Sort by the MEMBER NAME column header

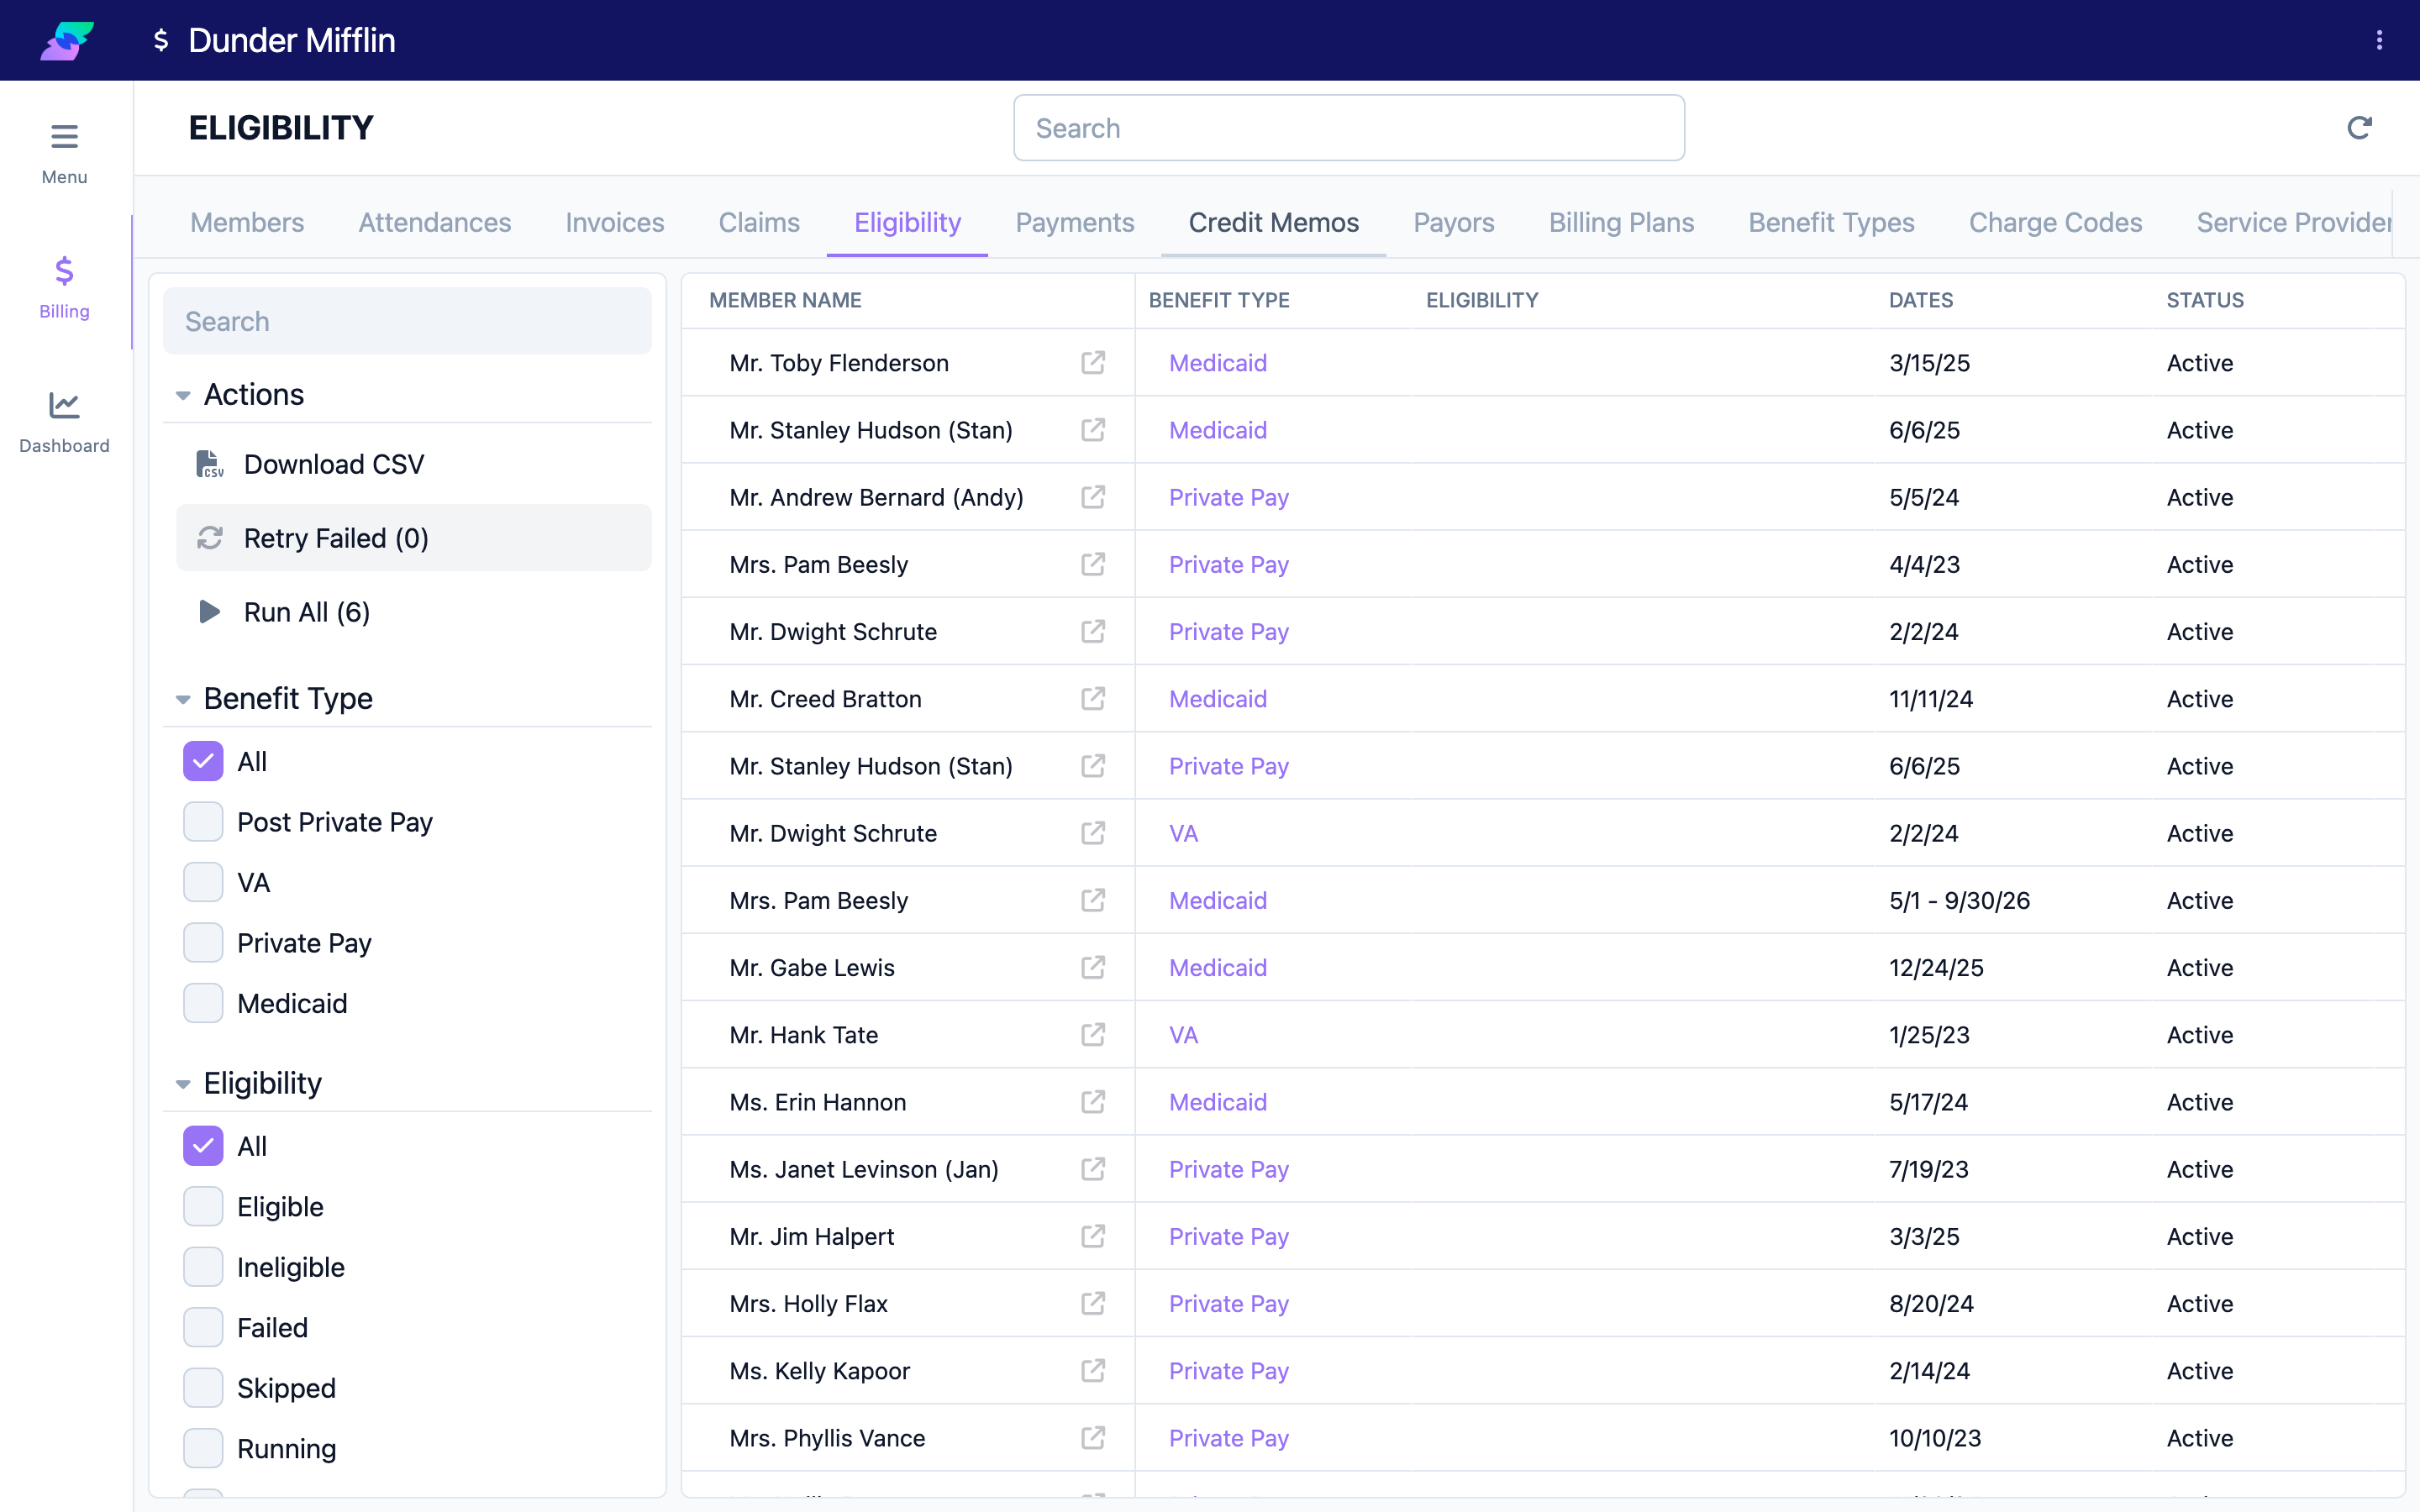785,300
